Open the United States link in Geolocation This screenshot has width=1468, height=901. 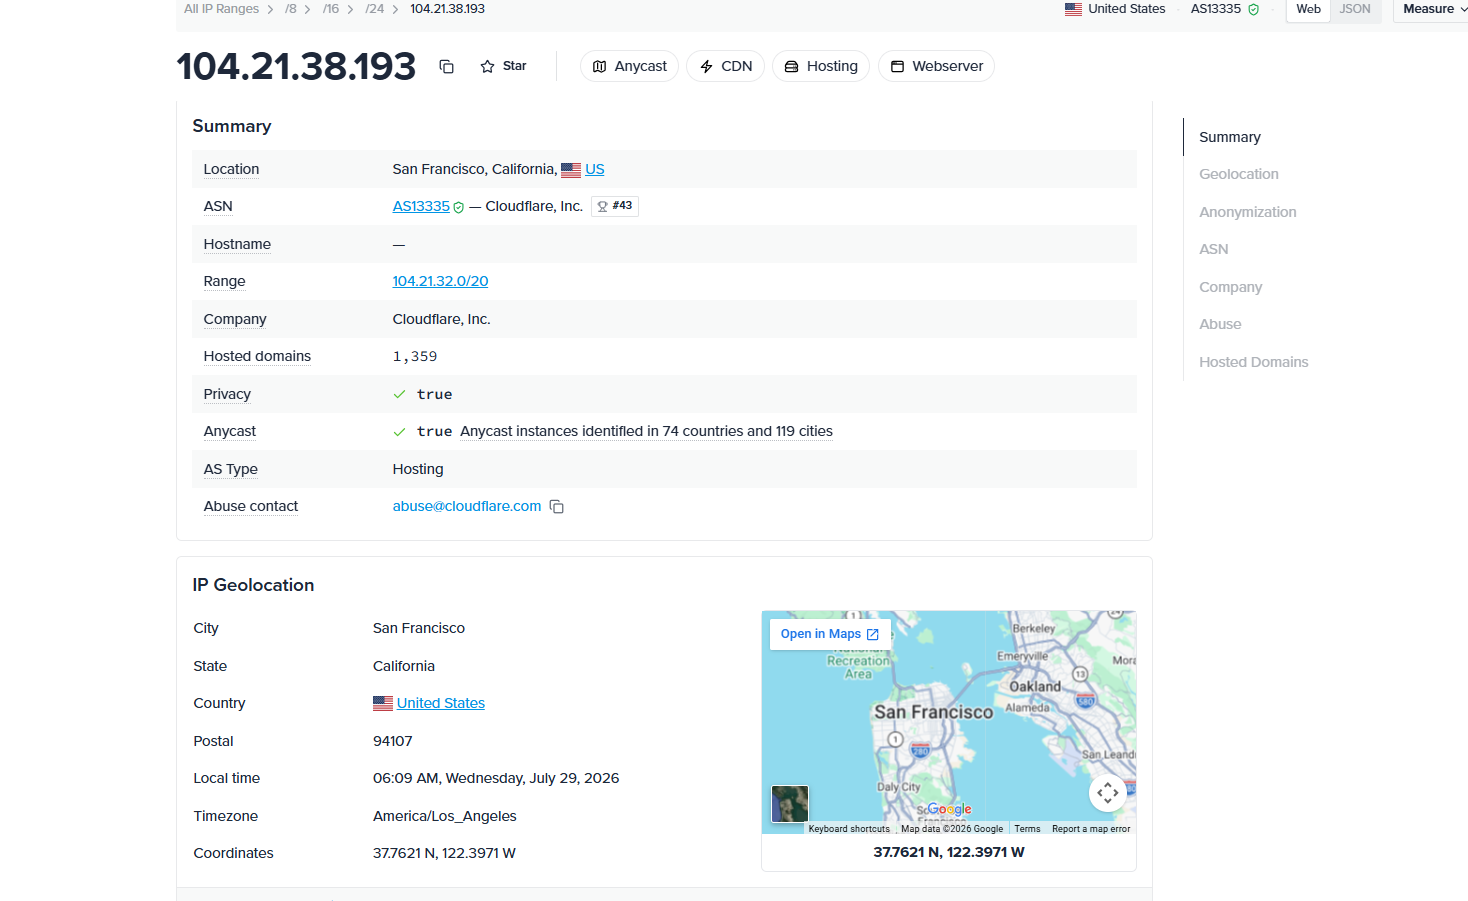click(441, 703)
